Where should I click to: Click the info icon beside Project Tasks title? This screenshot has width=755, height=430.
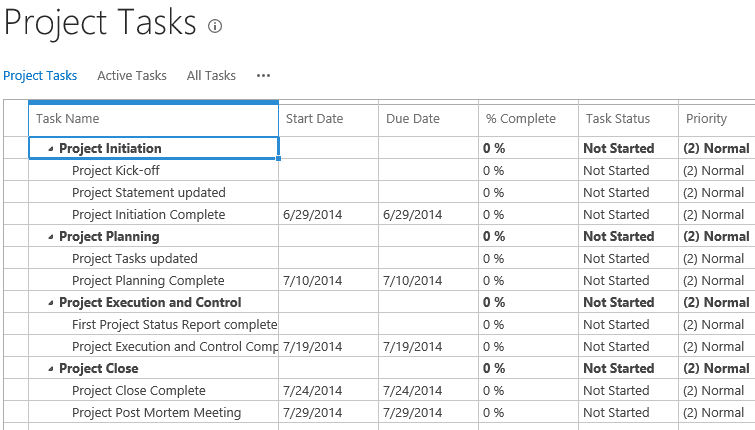click(215, 26)
